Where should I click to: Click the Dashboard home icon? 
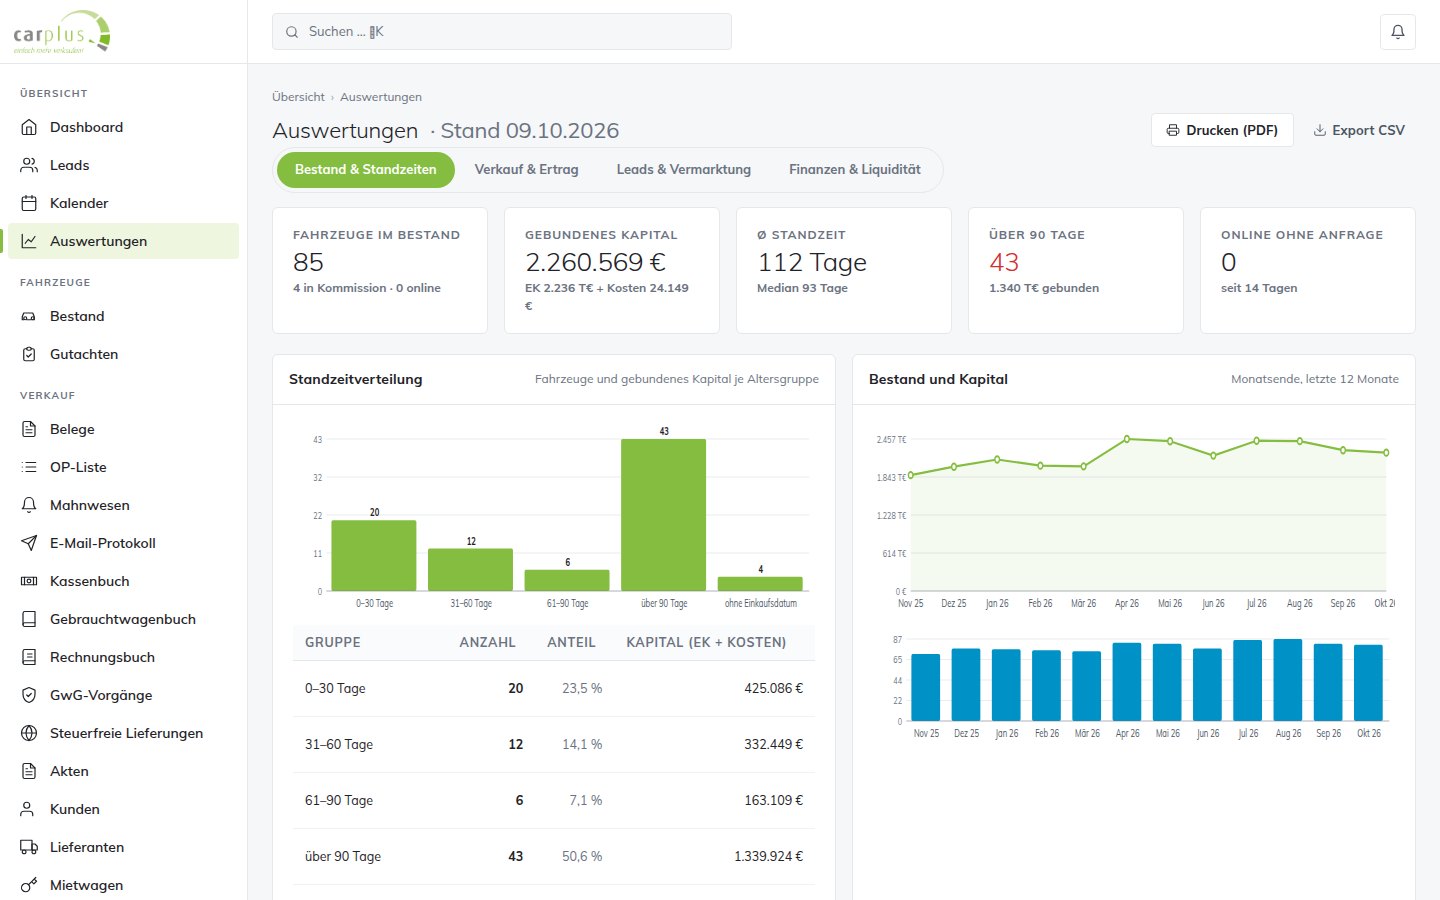coord(29,127)
